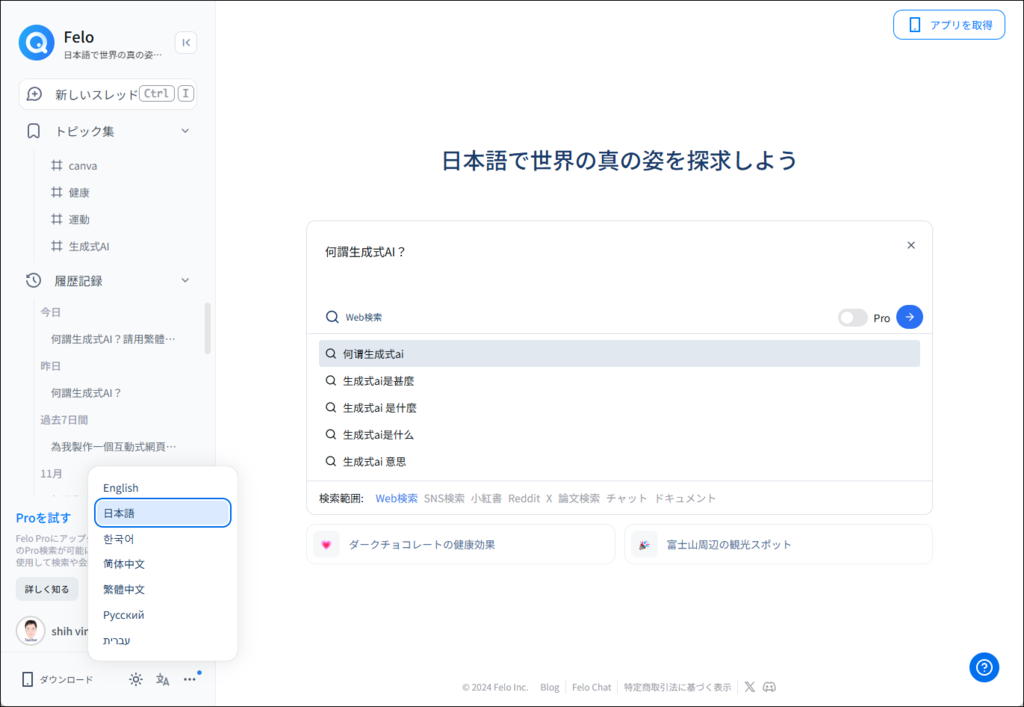This screenshot has height=707, width=1024.
Task: Click the Web検索 mode selector
Action: point(355,317)
